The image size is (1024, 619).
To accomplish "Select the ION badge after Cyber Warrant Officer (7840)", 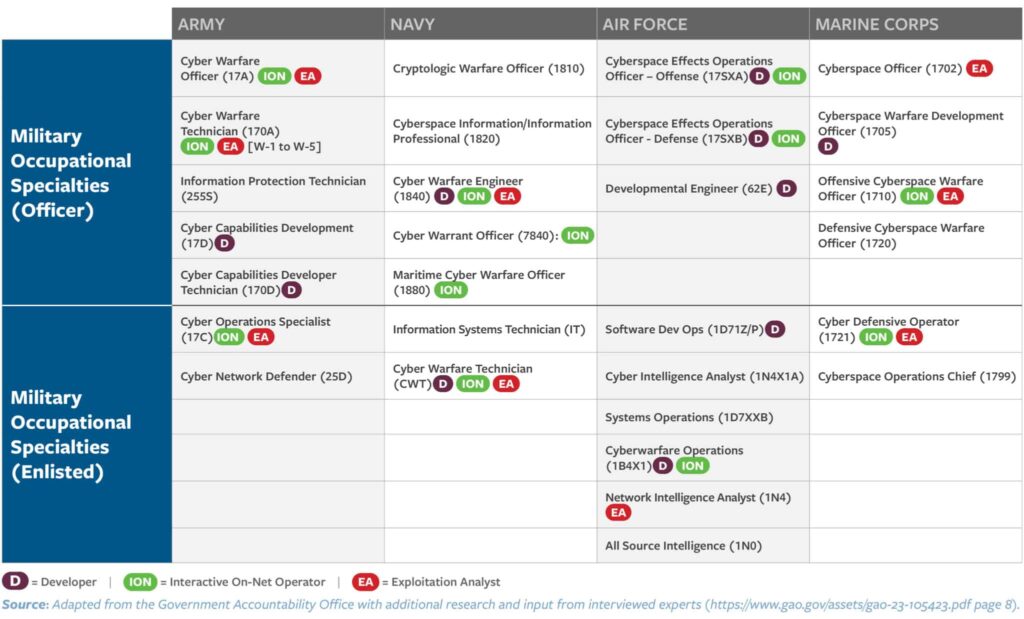I will coord(577,235).
